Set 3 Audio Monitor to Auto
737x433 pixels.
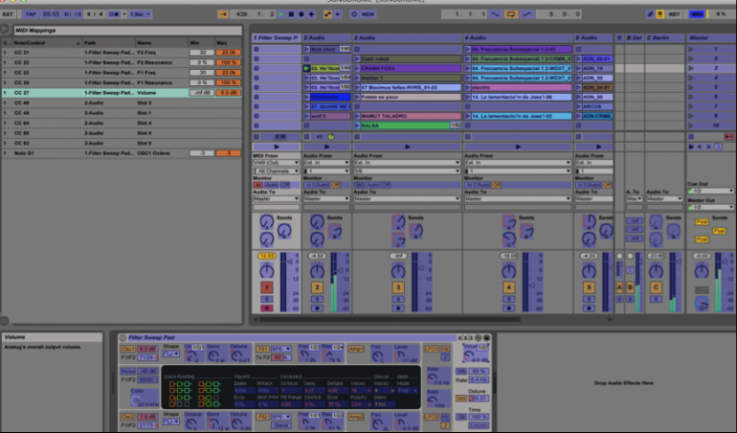click(373, 185)
